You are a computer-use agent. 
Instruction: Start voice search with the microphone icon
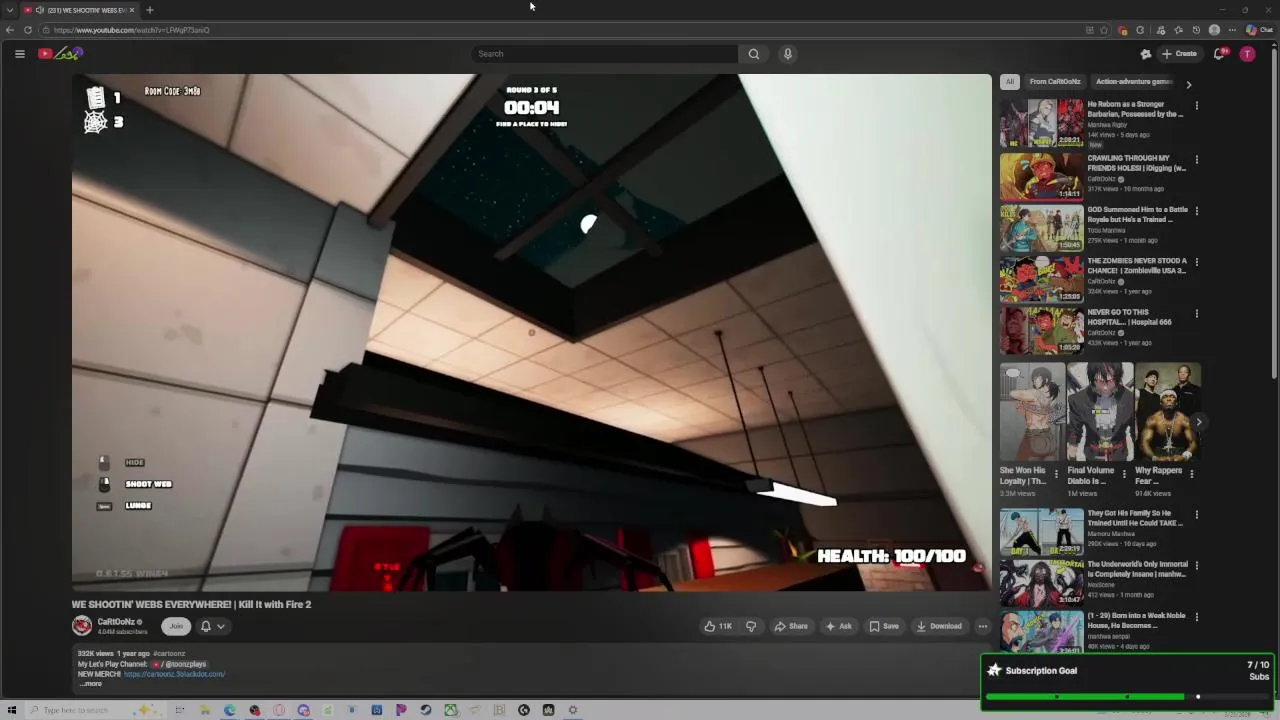[x=788, y=54]
